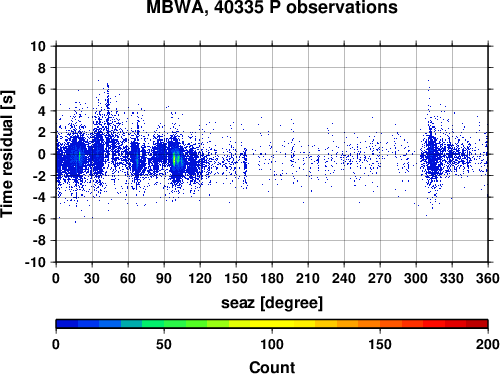The image size is (500, 374).
Task: Pick the yellow segment at count 100
Action: point(272,324)
